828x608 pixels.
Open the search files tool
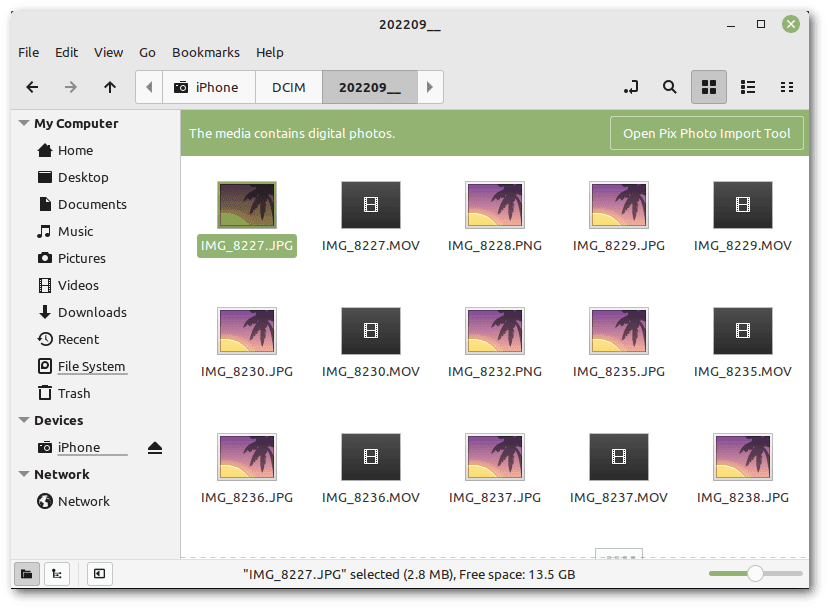670,87
